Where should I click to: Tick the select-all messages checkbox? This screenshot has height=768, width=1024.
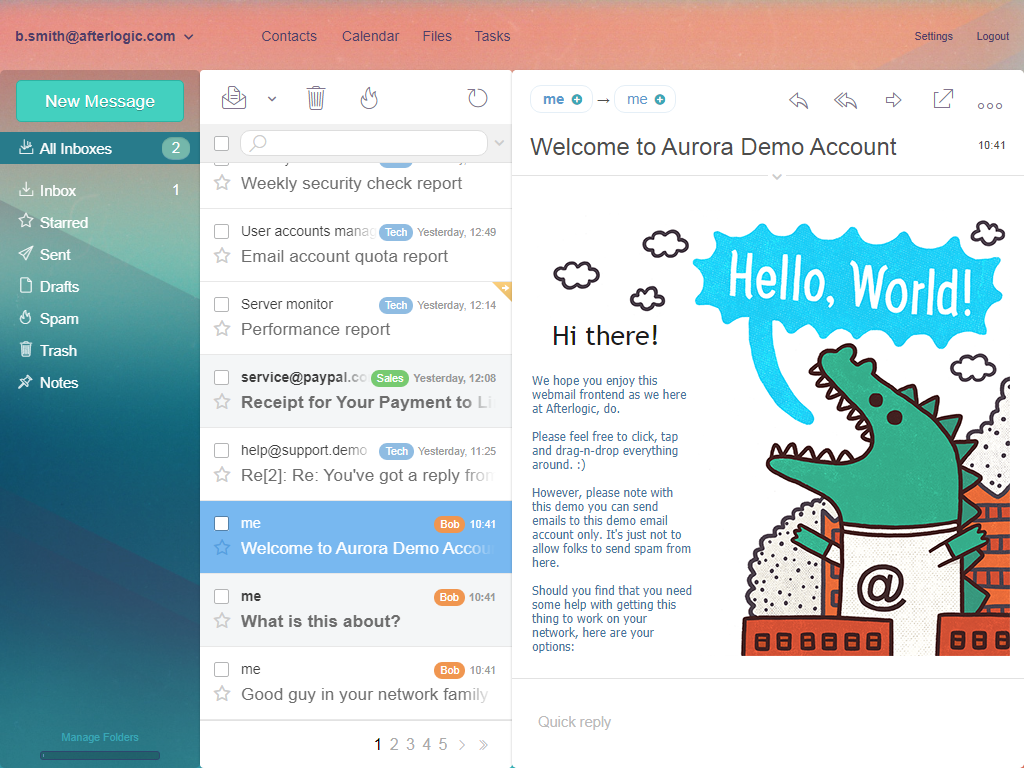coord(222,143)
